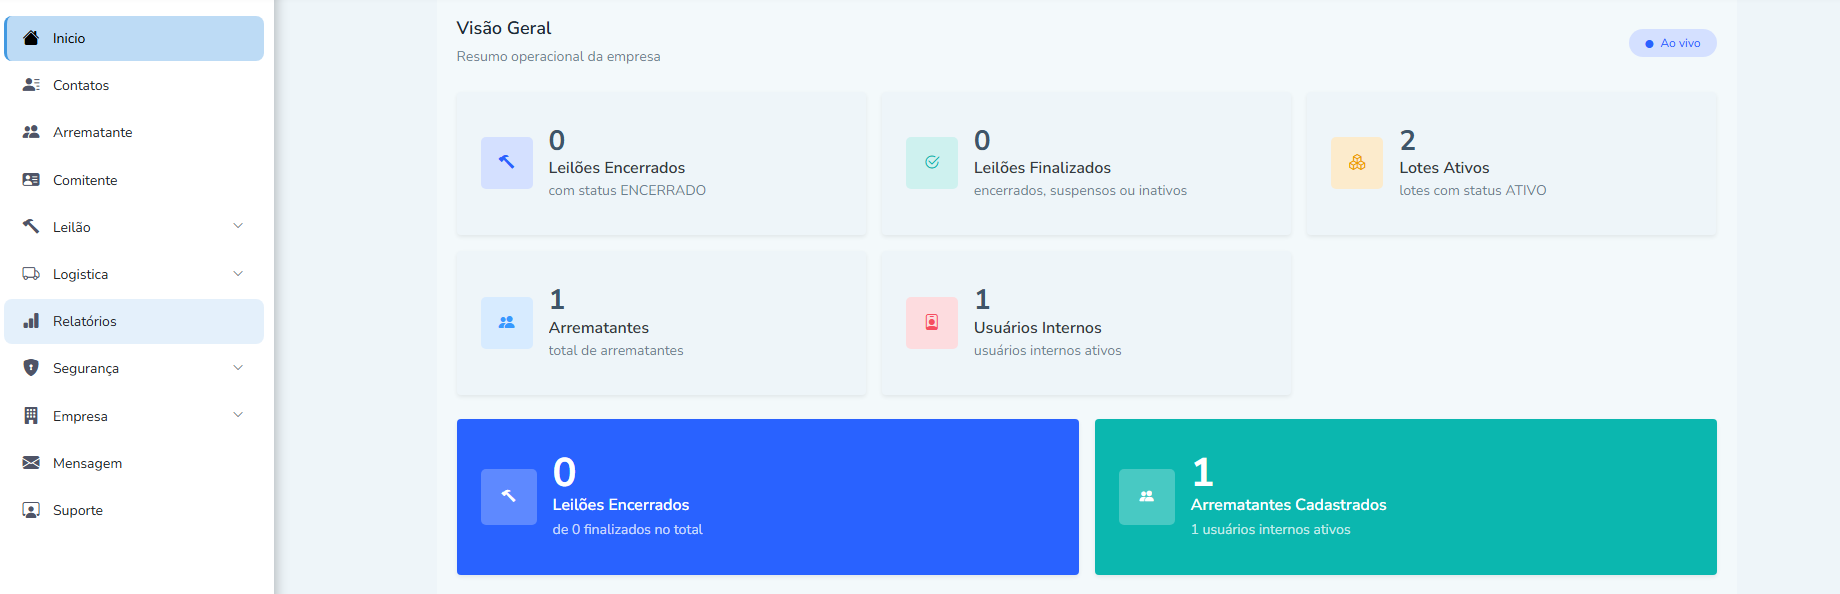Click the large 0 on blue banner
This screenshot has width=1840, height=594.
pos(565,472)
